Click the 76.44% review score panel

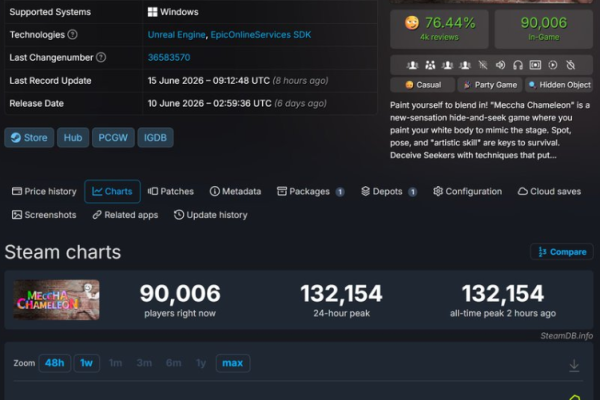click(x=439, y=29)
